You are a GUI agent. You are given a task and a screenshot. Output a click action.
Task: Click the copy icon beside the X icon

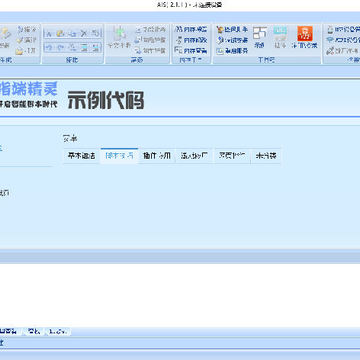click(x=72, y=33)
